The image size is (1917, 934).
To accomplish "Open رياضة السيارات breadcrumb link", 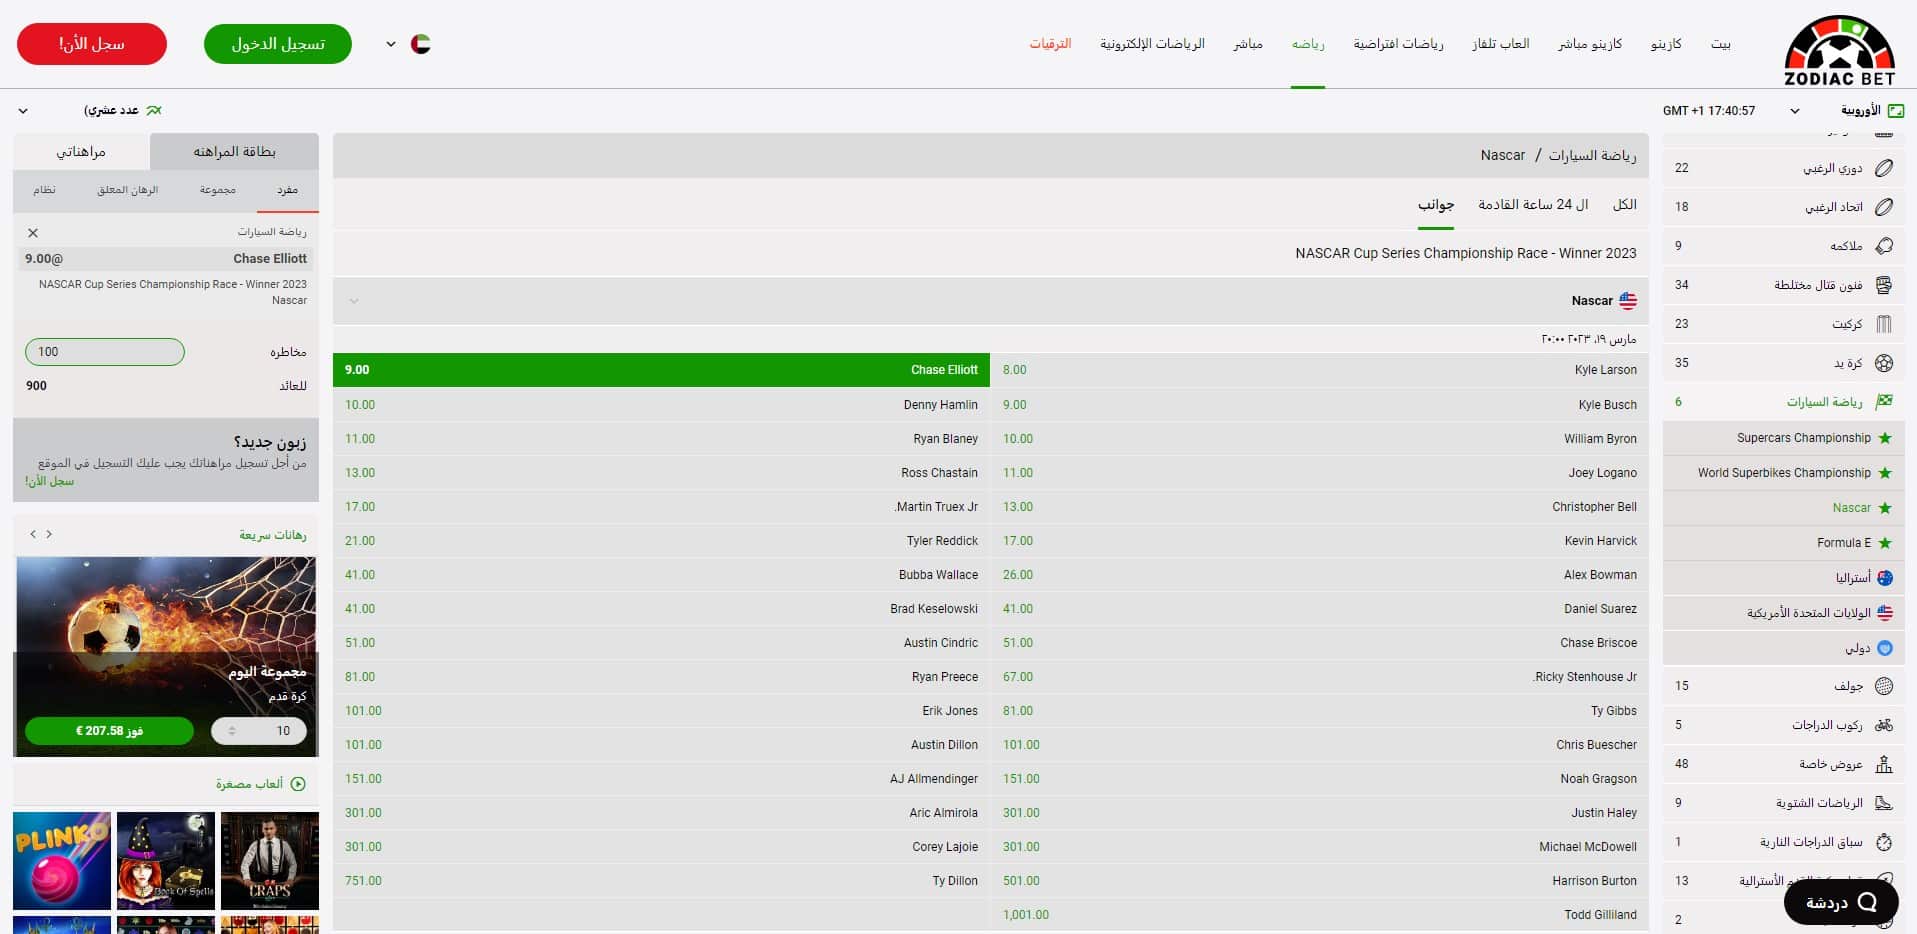I will click(1592, 155).
